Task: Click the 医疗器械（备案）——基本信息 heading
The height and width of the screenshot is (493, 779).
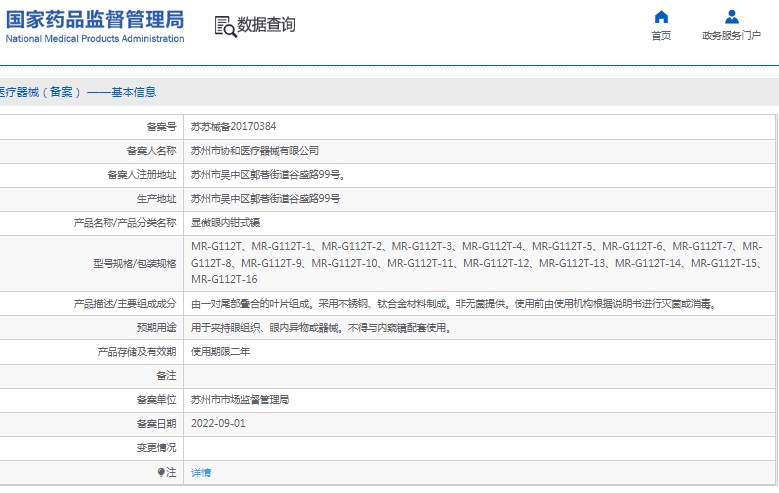Action: point(78,92)
